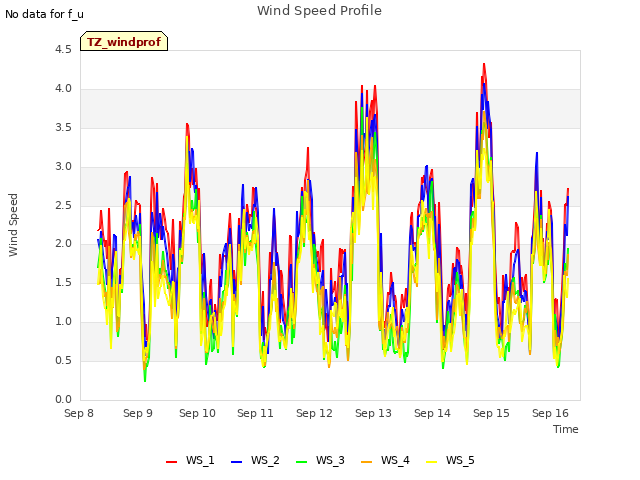Screen dimensions: 640x480
Task: Click the WS_5 yellow legend swatch
Action: point(431,461)
